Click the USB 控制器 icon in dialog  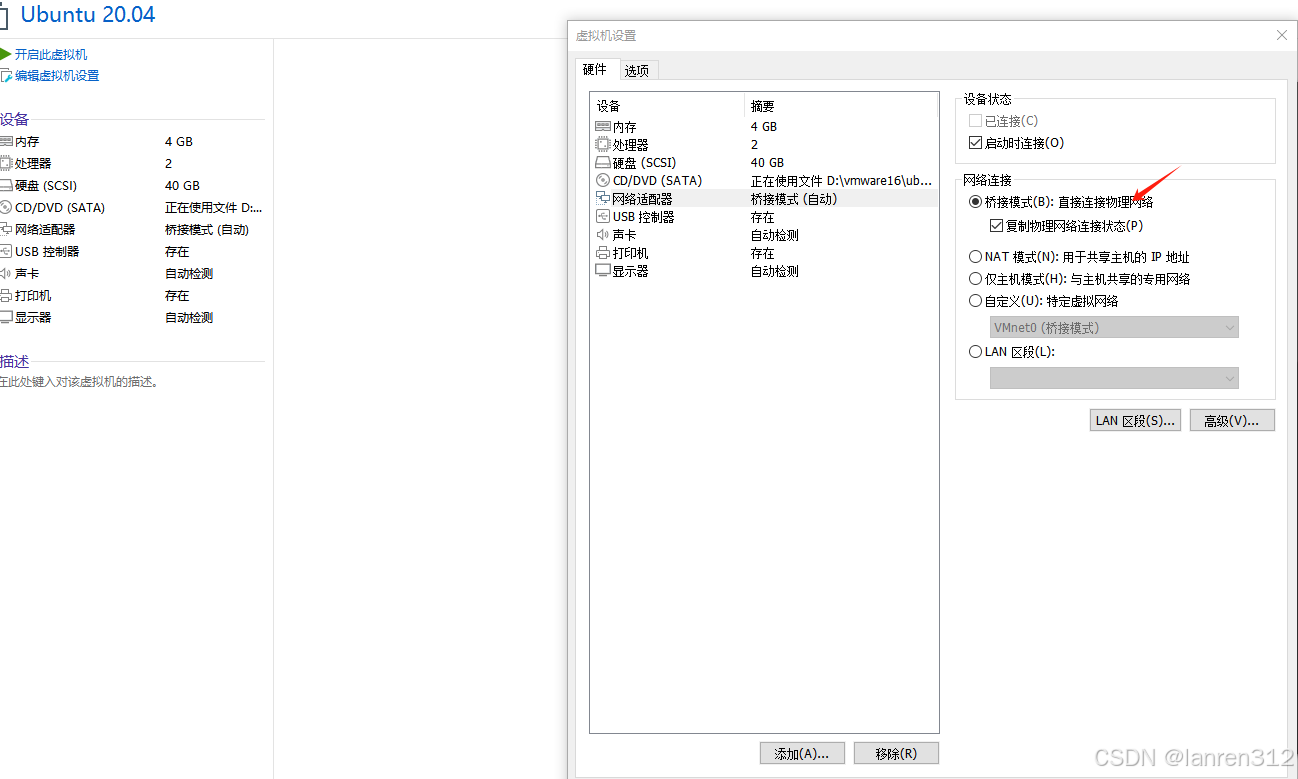click(x=602, y=217)
